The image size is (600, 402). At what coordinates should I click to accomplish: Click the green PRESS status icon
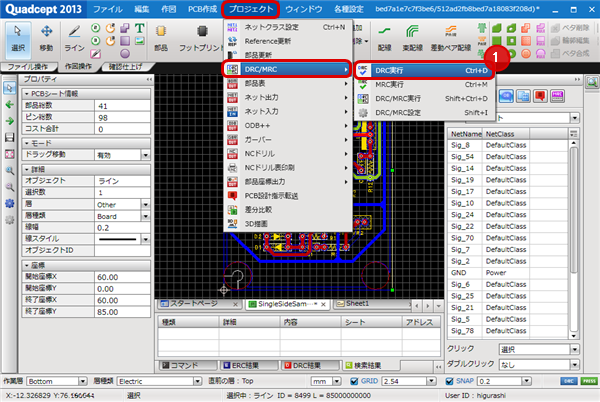(589, 381)
